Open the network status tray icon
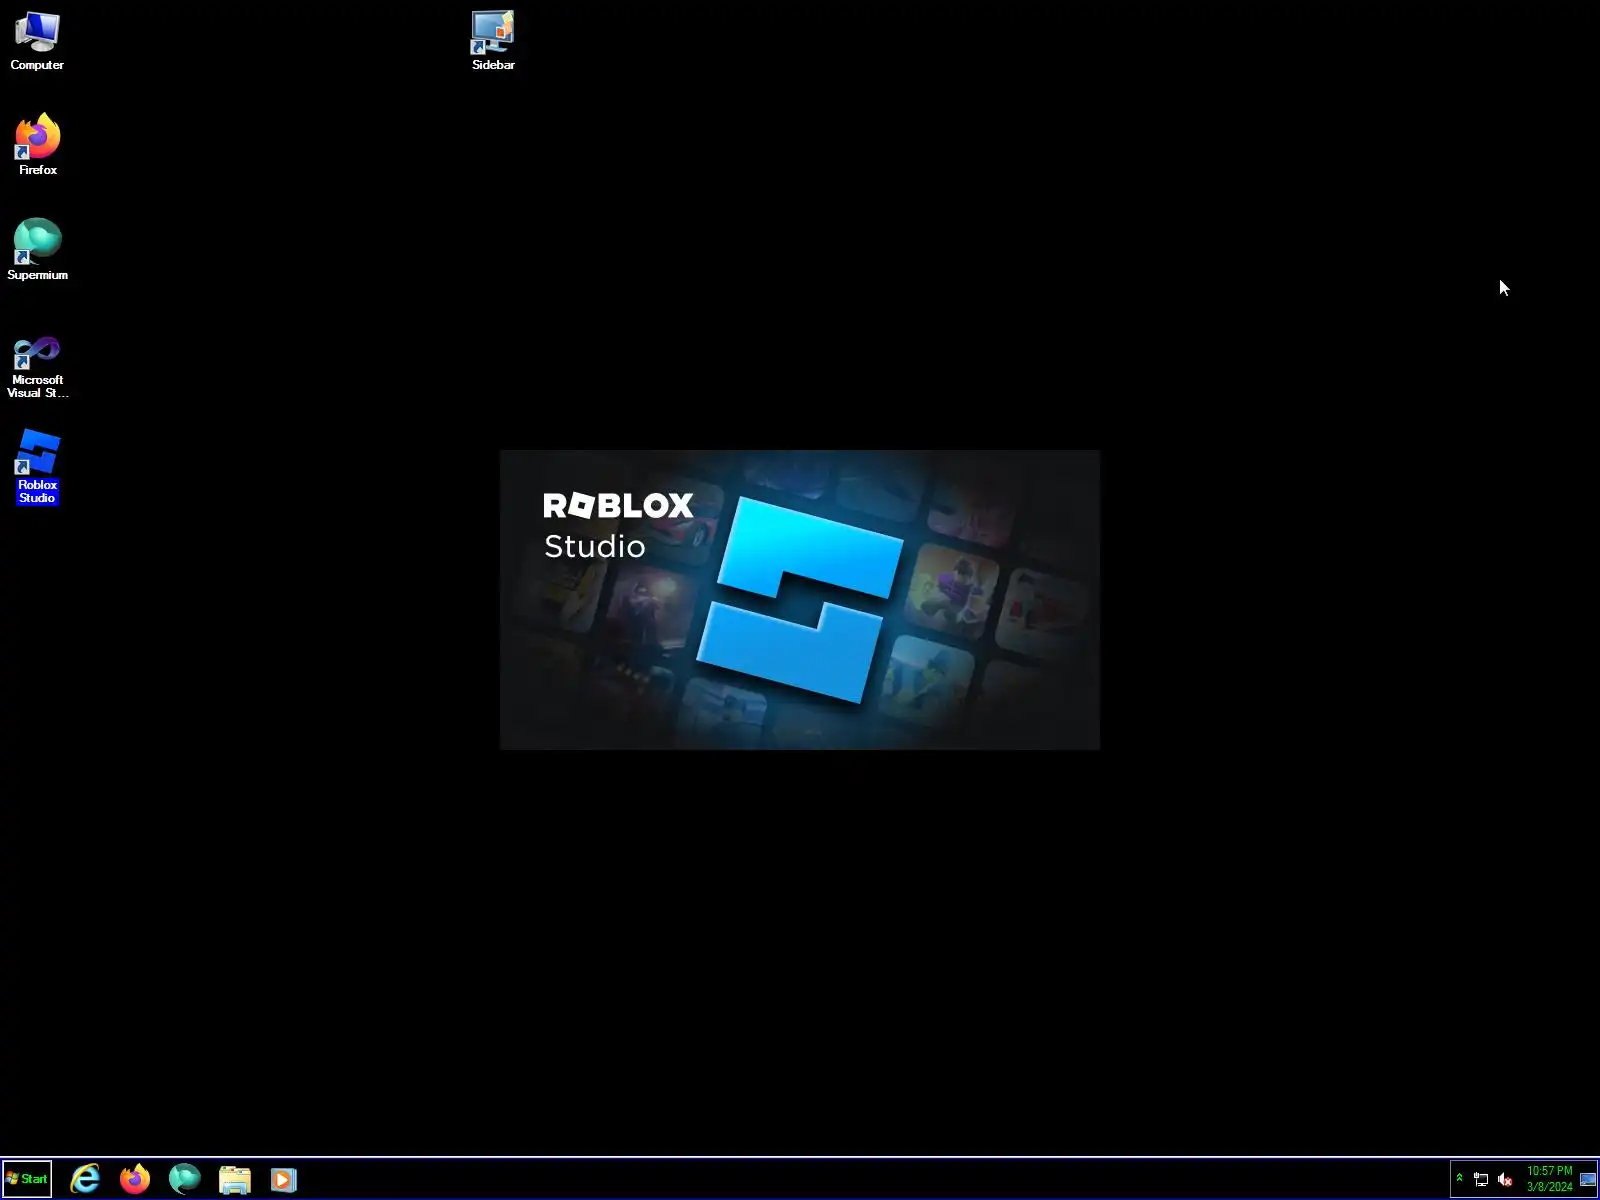 [x=1481, y=1179]
